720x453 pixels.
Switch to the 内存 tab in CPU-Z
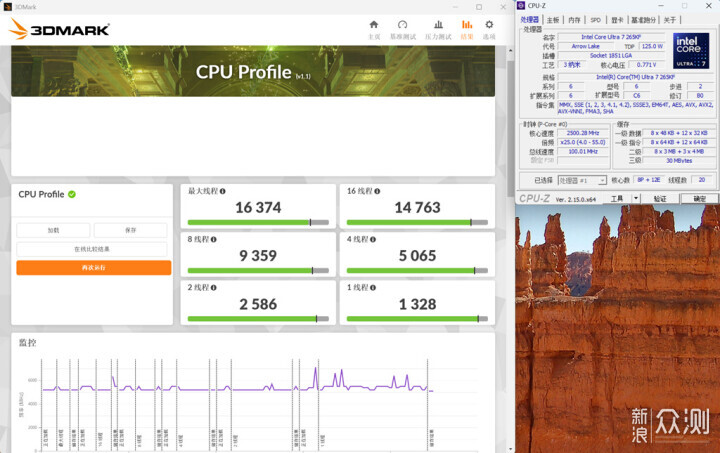coord(574,20)
